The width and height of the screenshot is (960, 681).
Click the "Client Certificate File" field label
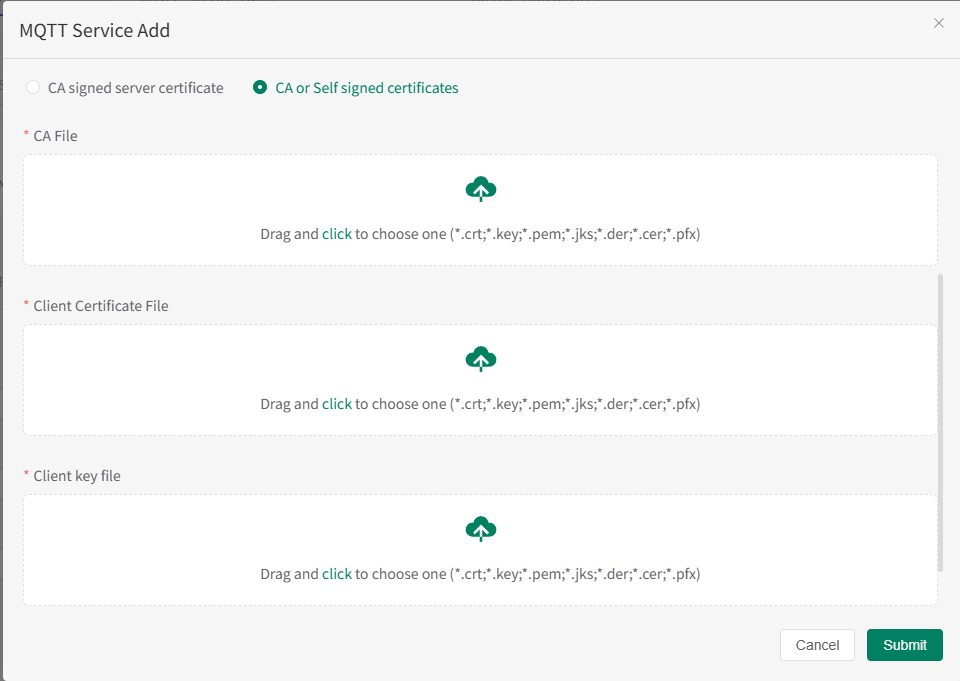(x=100, y=306)
